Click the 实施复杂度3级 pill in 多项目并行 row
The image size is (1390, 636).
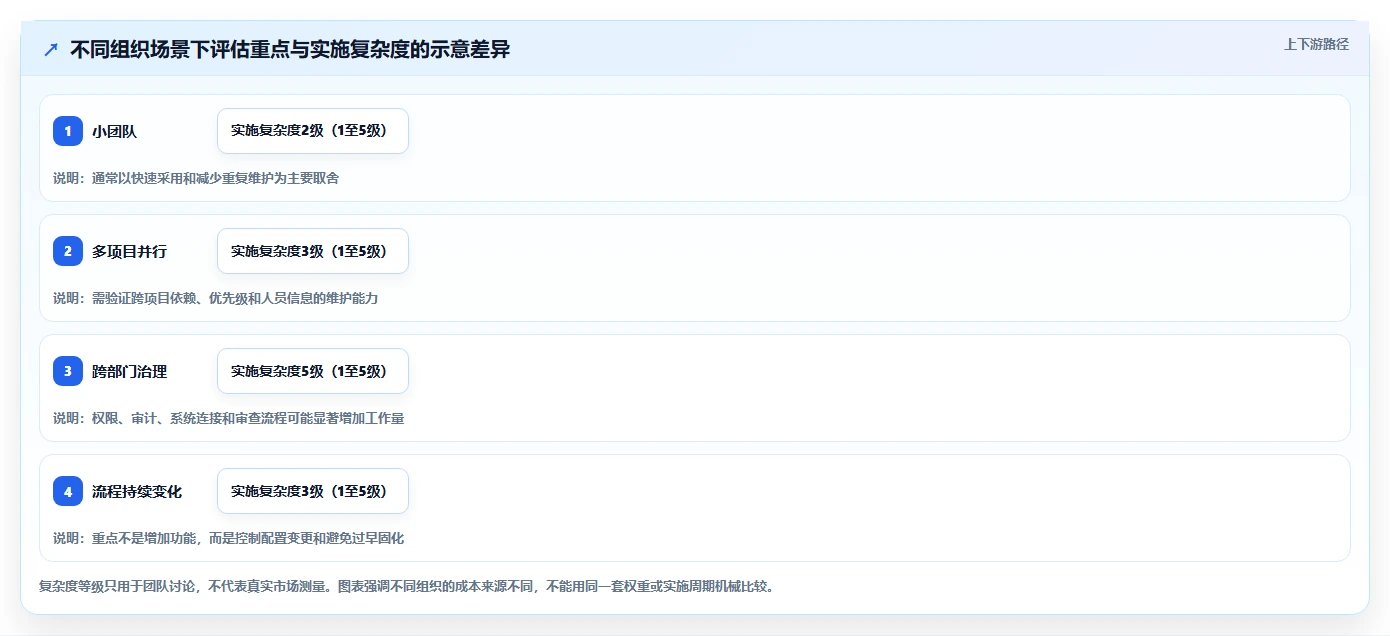click(313, 251)
